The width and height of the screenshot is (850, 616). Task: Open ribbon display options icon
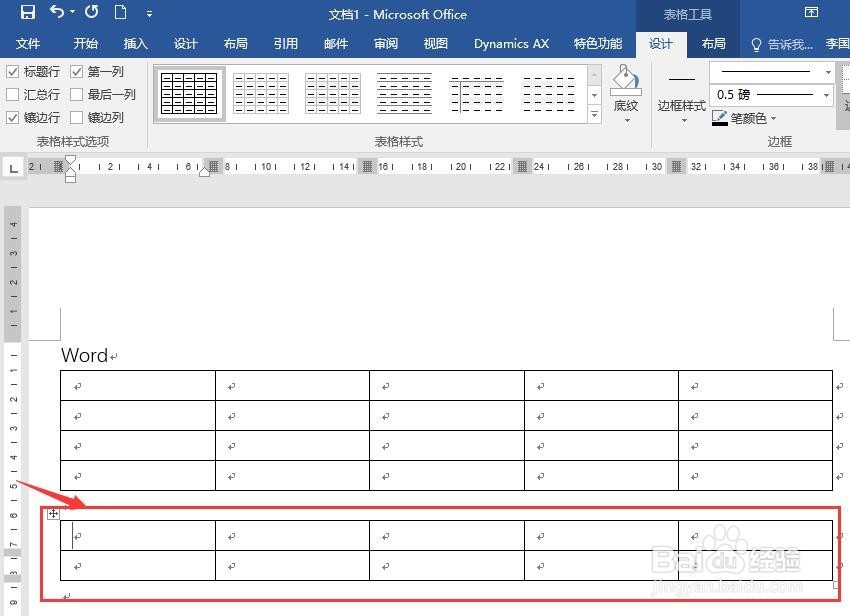[x=811, y=12]
